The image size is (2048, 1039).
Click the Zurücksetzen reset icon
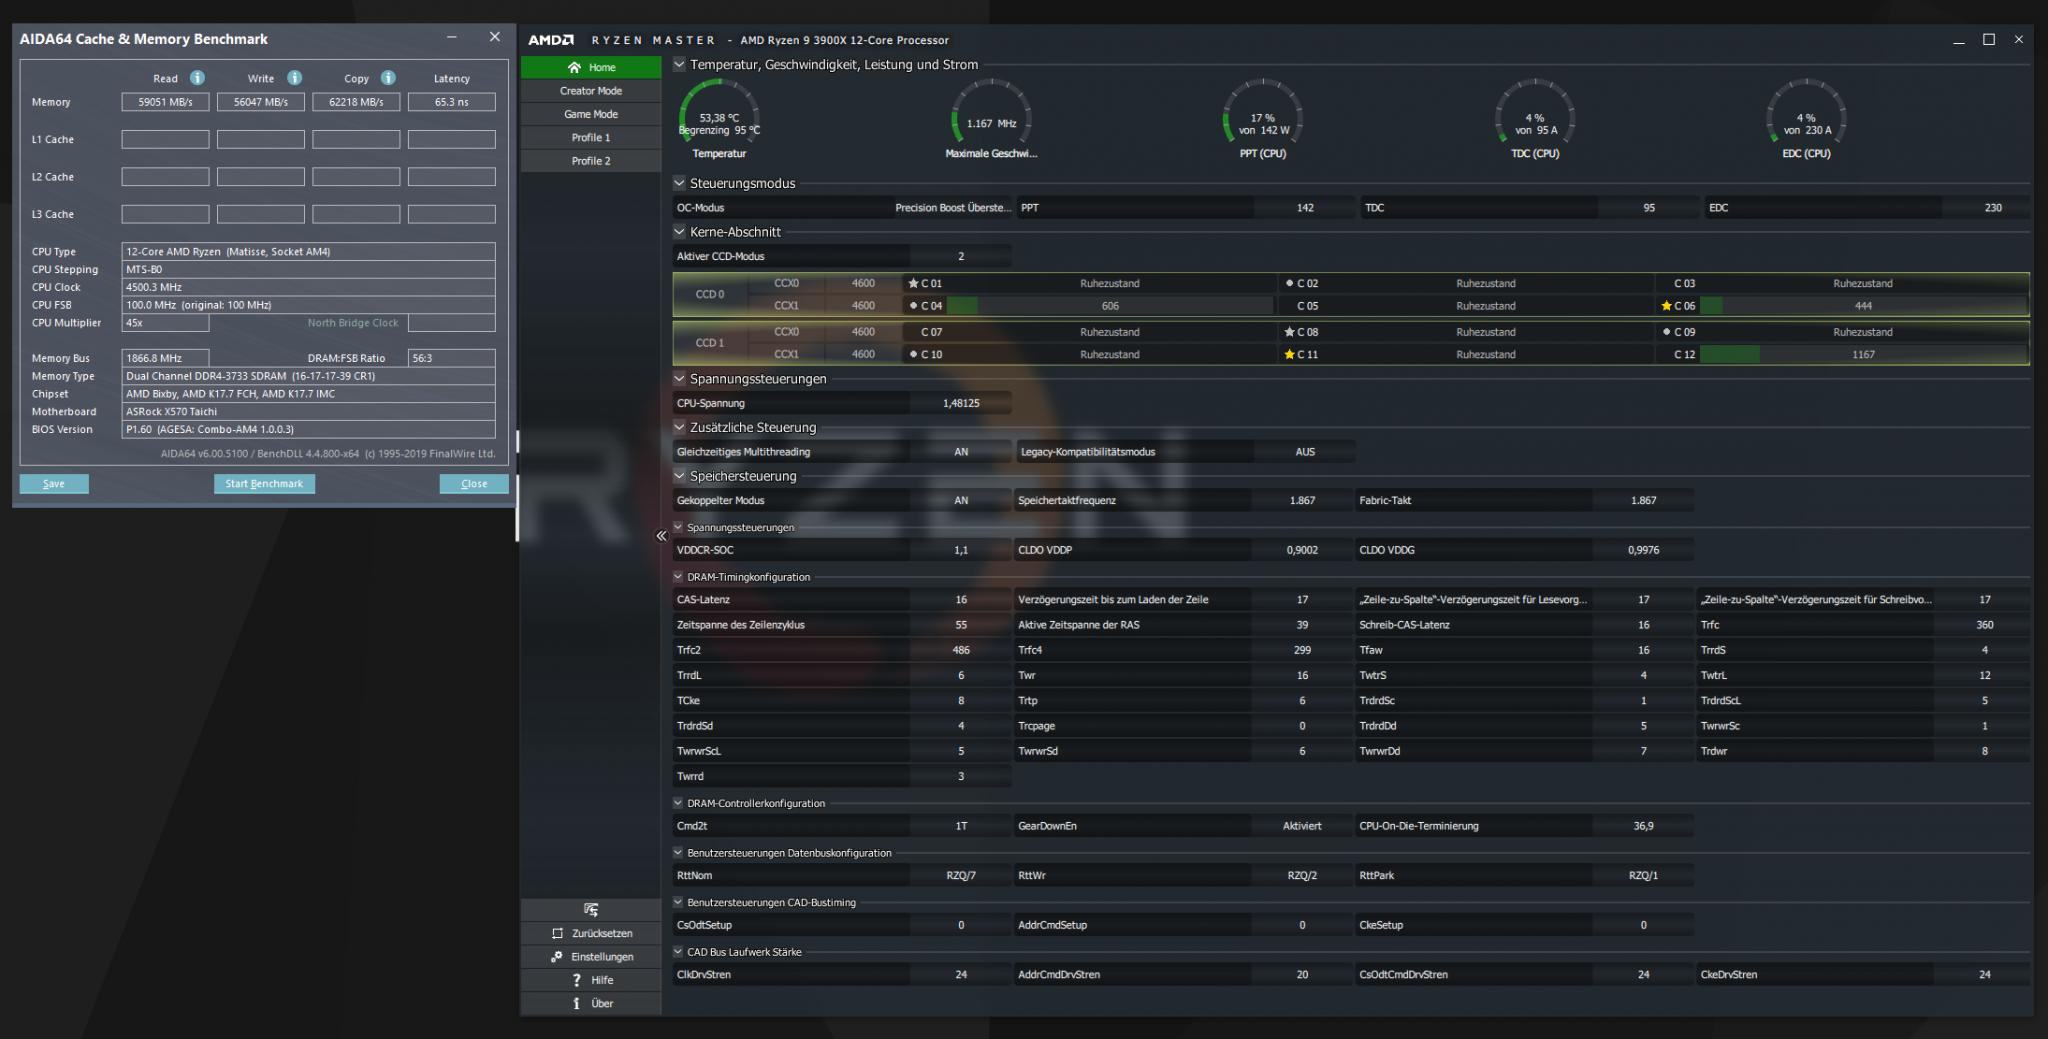557,933
